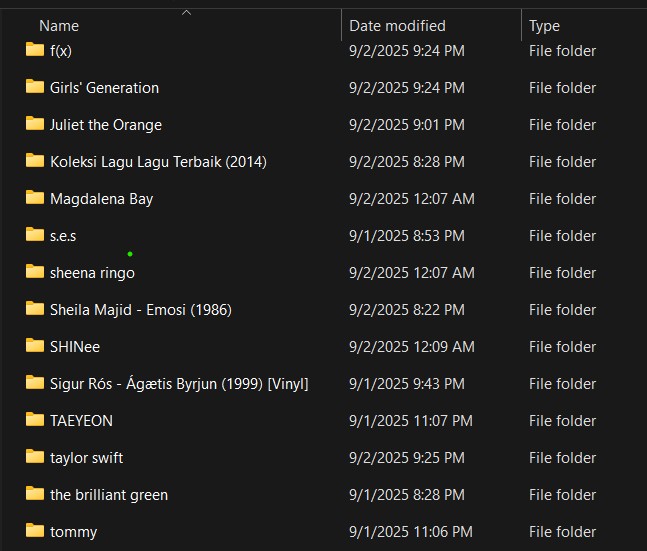The image size is (647, 551).
Task: Select Sheila Majid - Emosi (1986) name
Action: click(141, 310)
